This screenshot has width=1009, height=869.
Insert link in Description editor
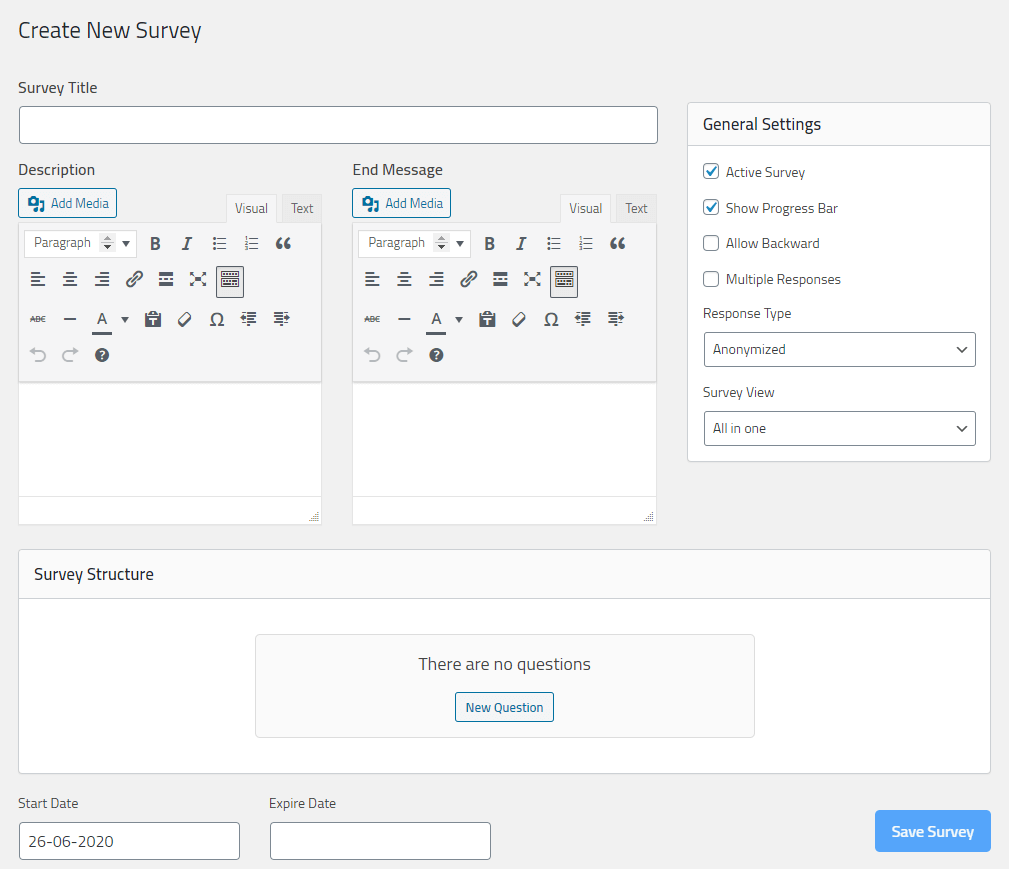coord(134,279)
